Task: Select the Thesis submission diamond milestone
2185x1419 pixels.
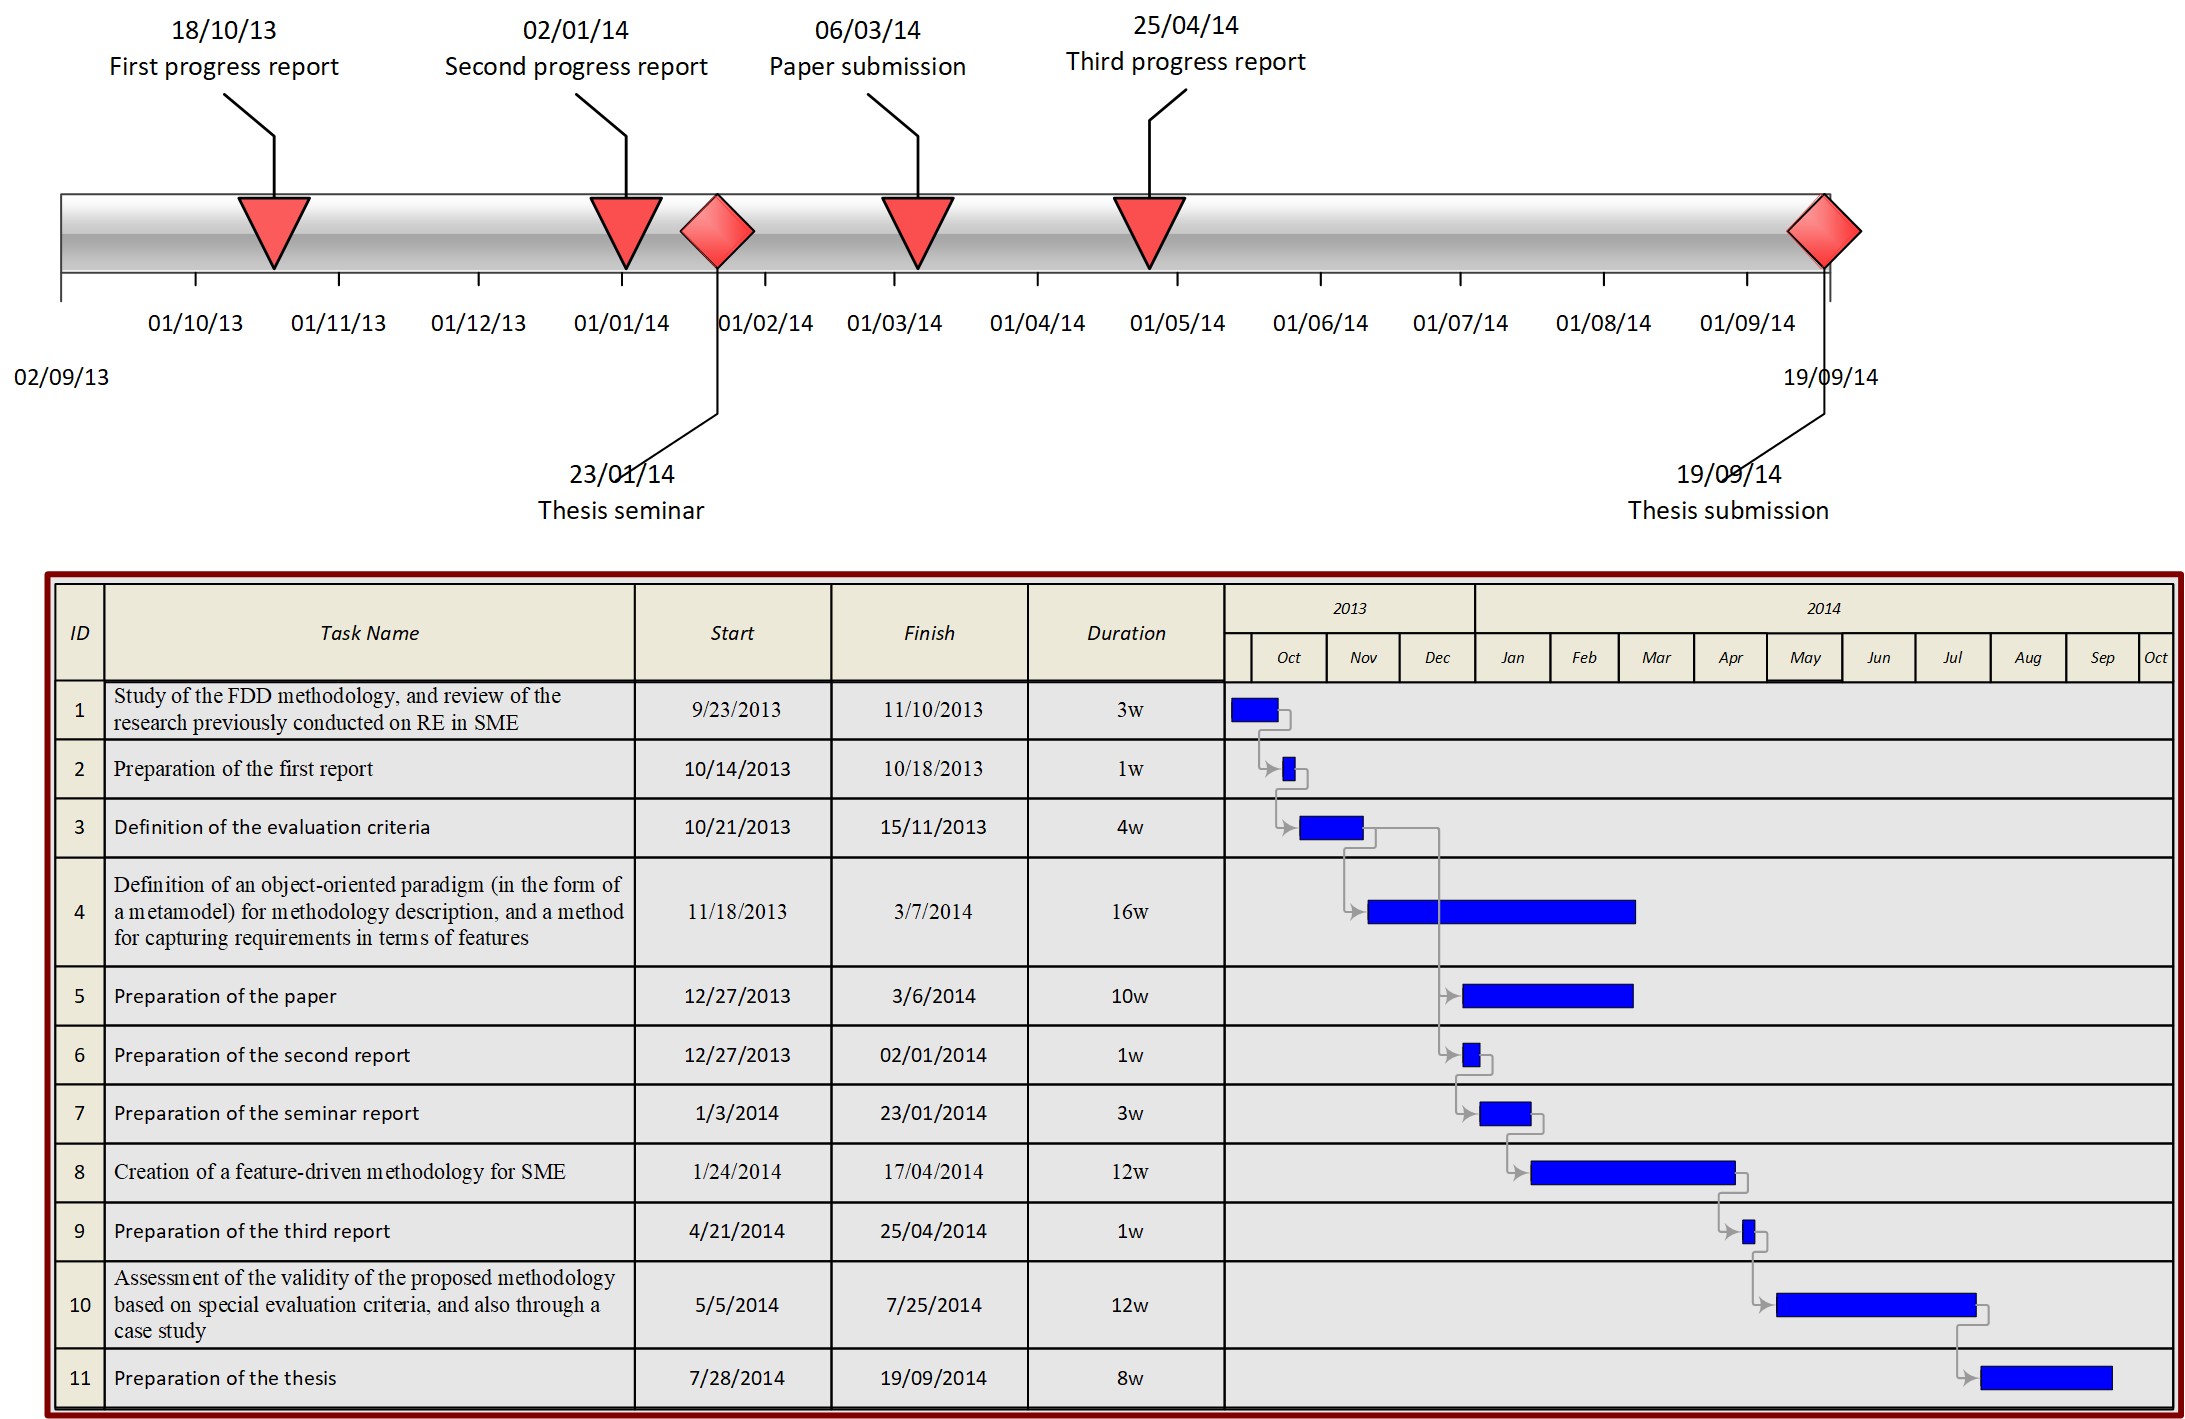Action: tap(1823, 231)
